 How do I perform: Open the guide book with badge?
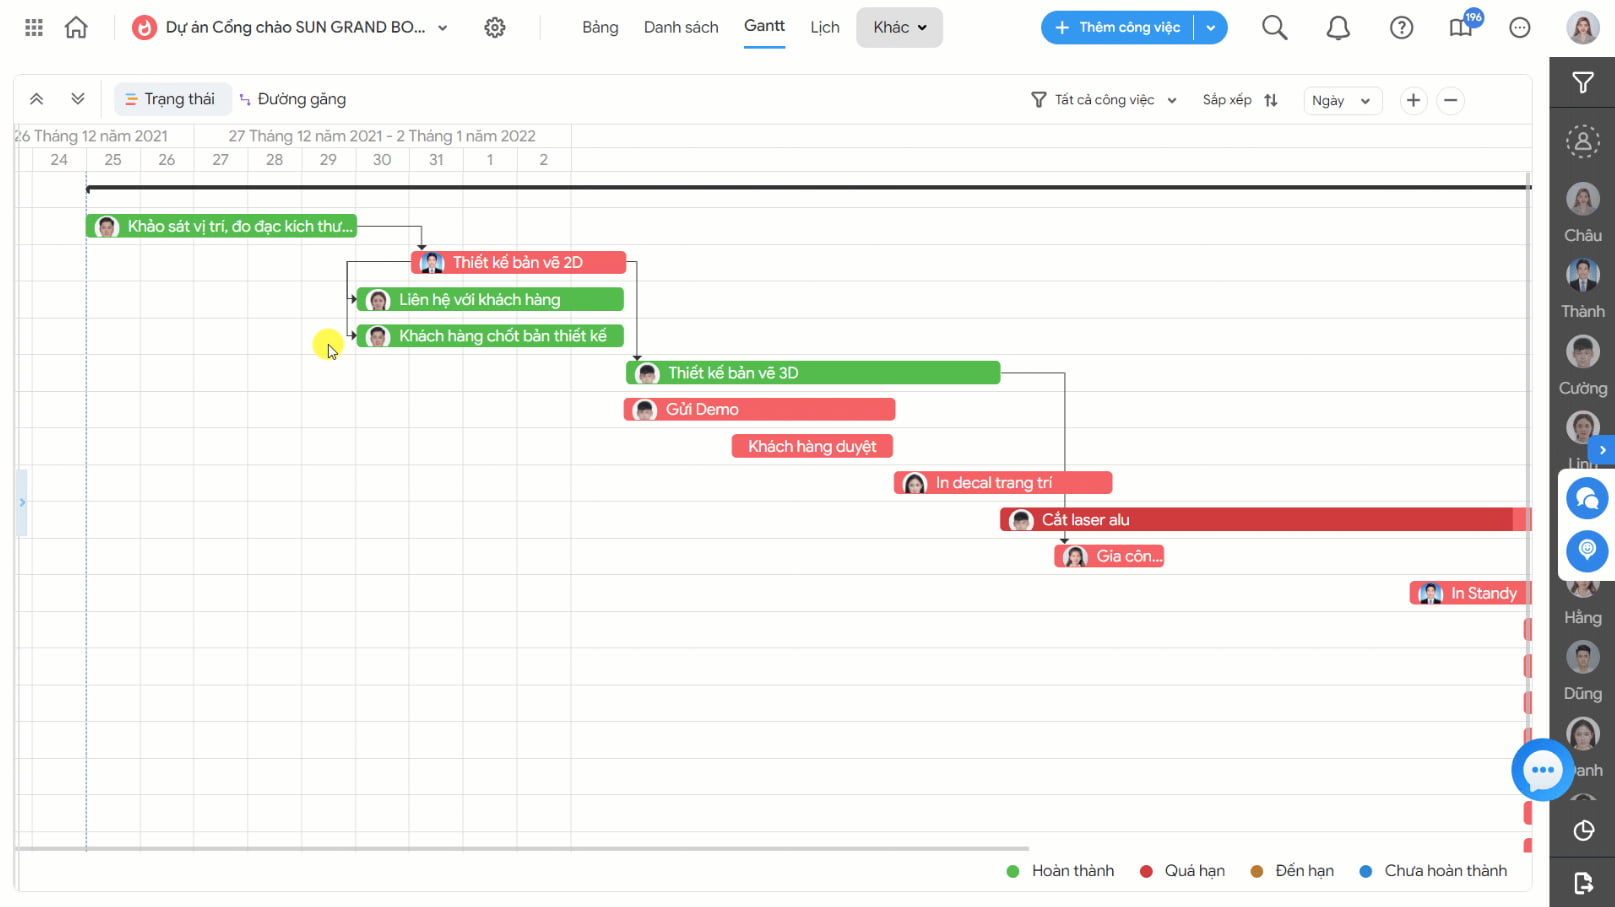tap(1462, 26)
